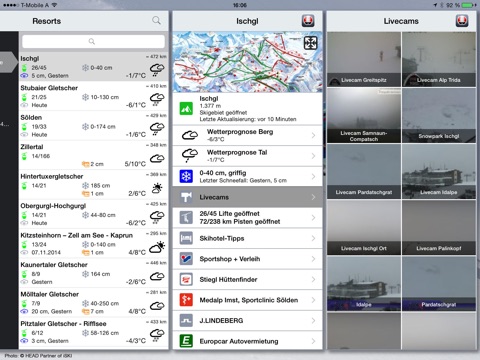Click chevron on Sportshop + Verleih row
The image size is (480, 360).
(313, 259)
